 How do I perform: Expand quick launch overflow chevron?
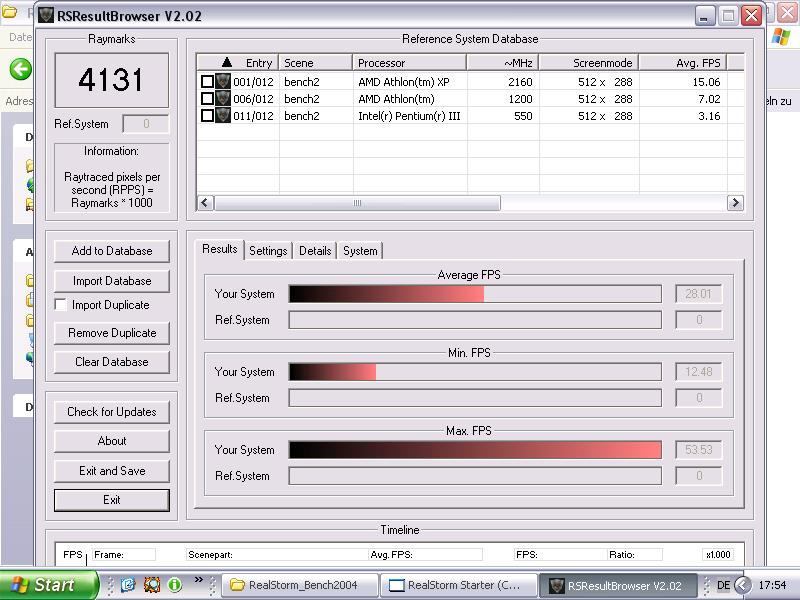coord(198,580)
